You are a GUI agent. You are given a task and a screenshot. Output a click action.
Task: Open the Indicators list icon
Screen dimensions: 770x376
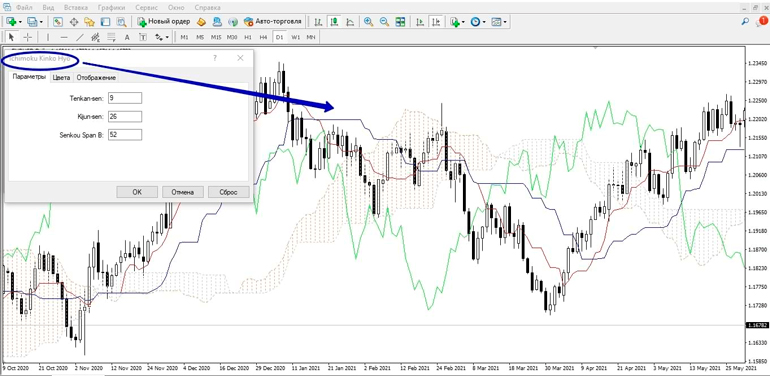coord(455,22)
